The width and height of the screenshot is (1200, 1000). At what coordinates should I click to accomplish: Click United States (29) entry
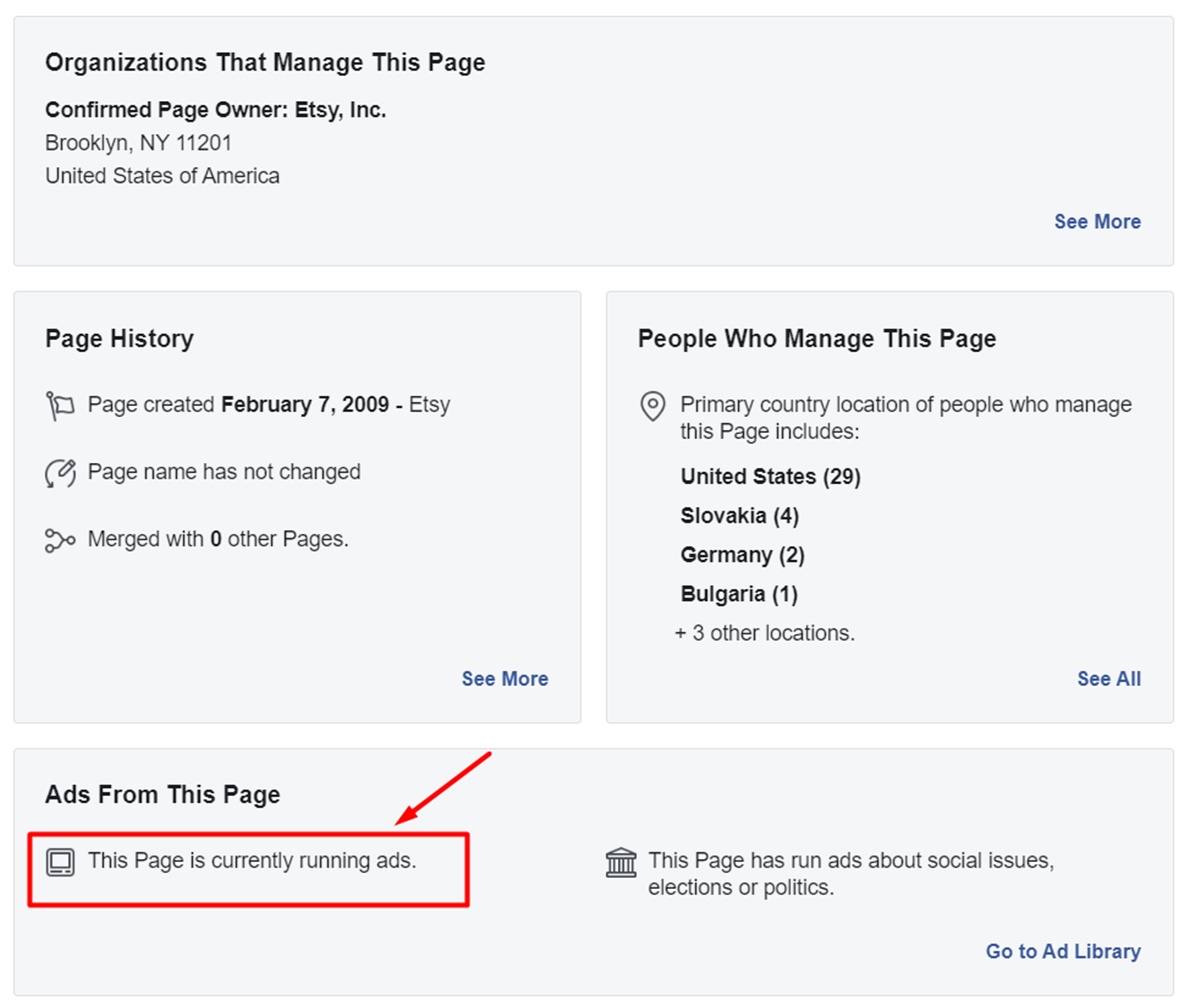click(x=770, y=476)
